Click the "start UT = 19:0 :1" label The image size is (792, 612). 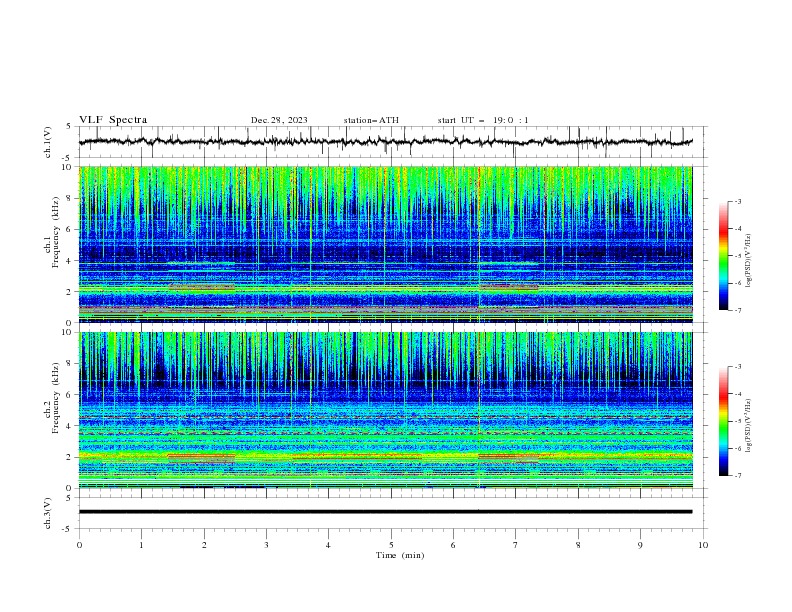(483, 120)
